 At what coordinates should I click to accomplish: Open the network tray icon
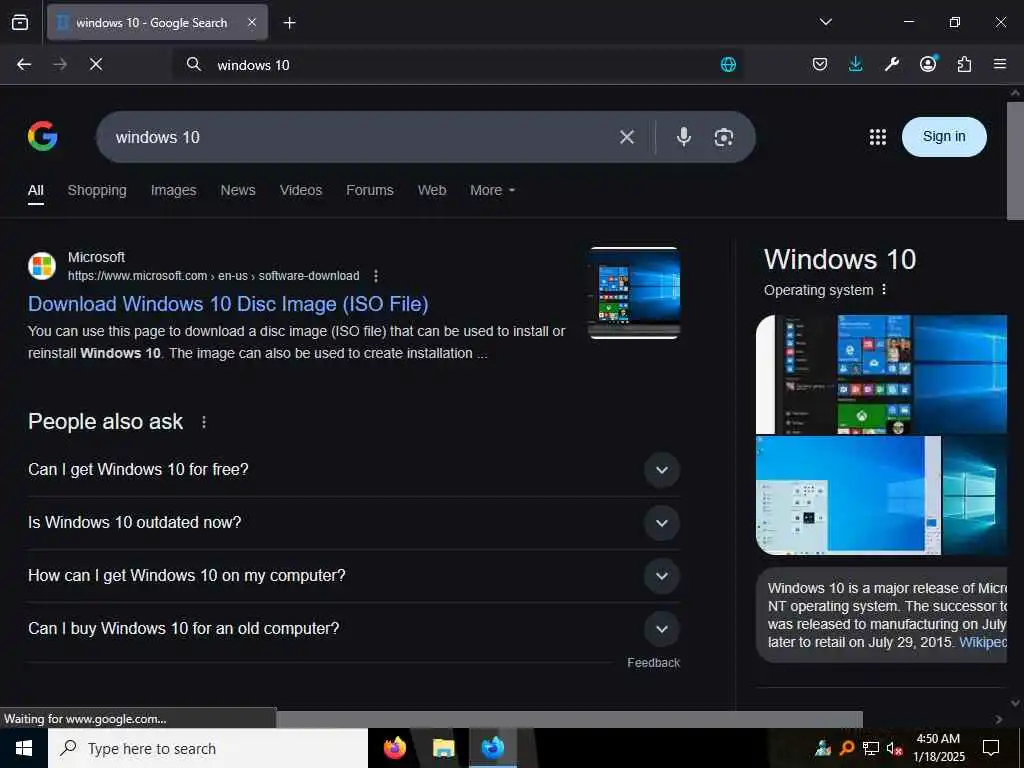[x=870, y=748]
